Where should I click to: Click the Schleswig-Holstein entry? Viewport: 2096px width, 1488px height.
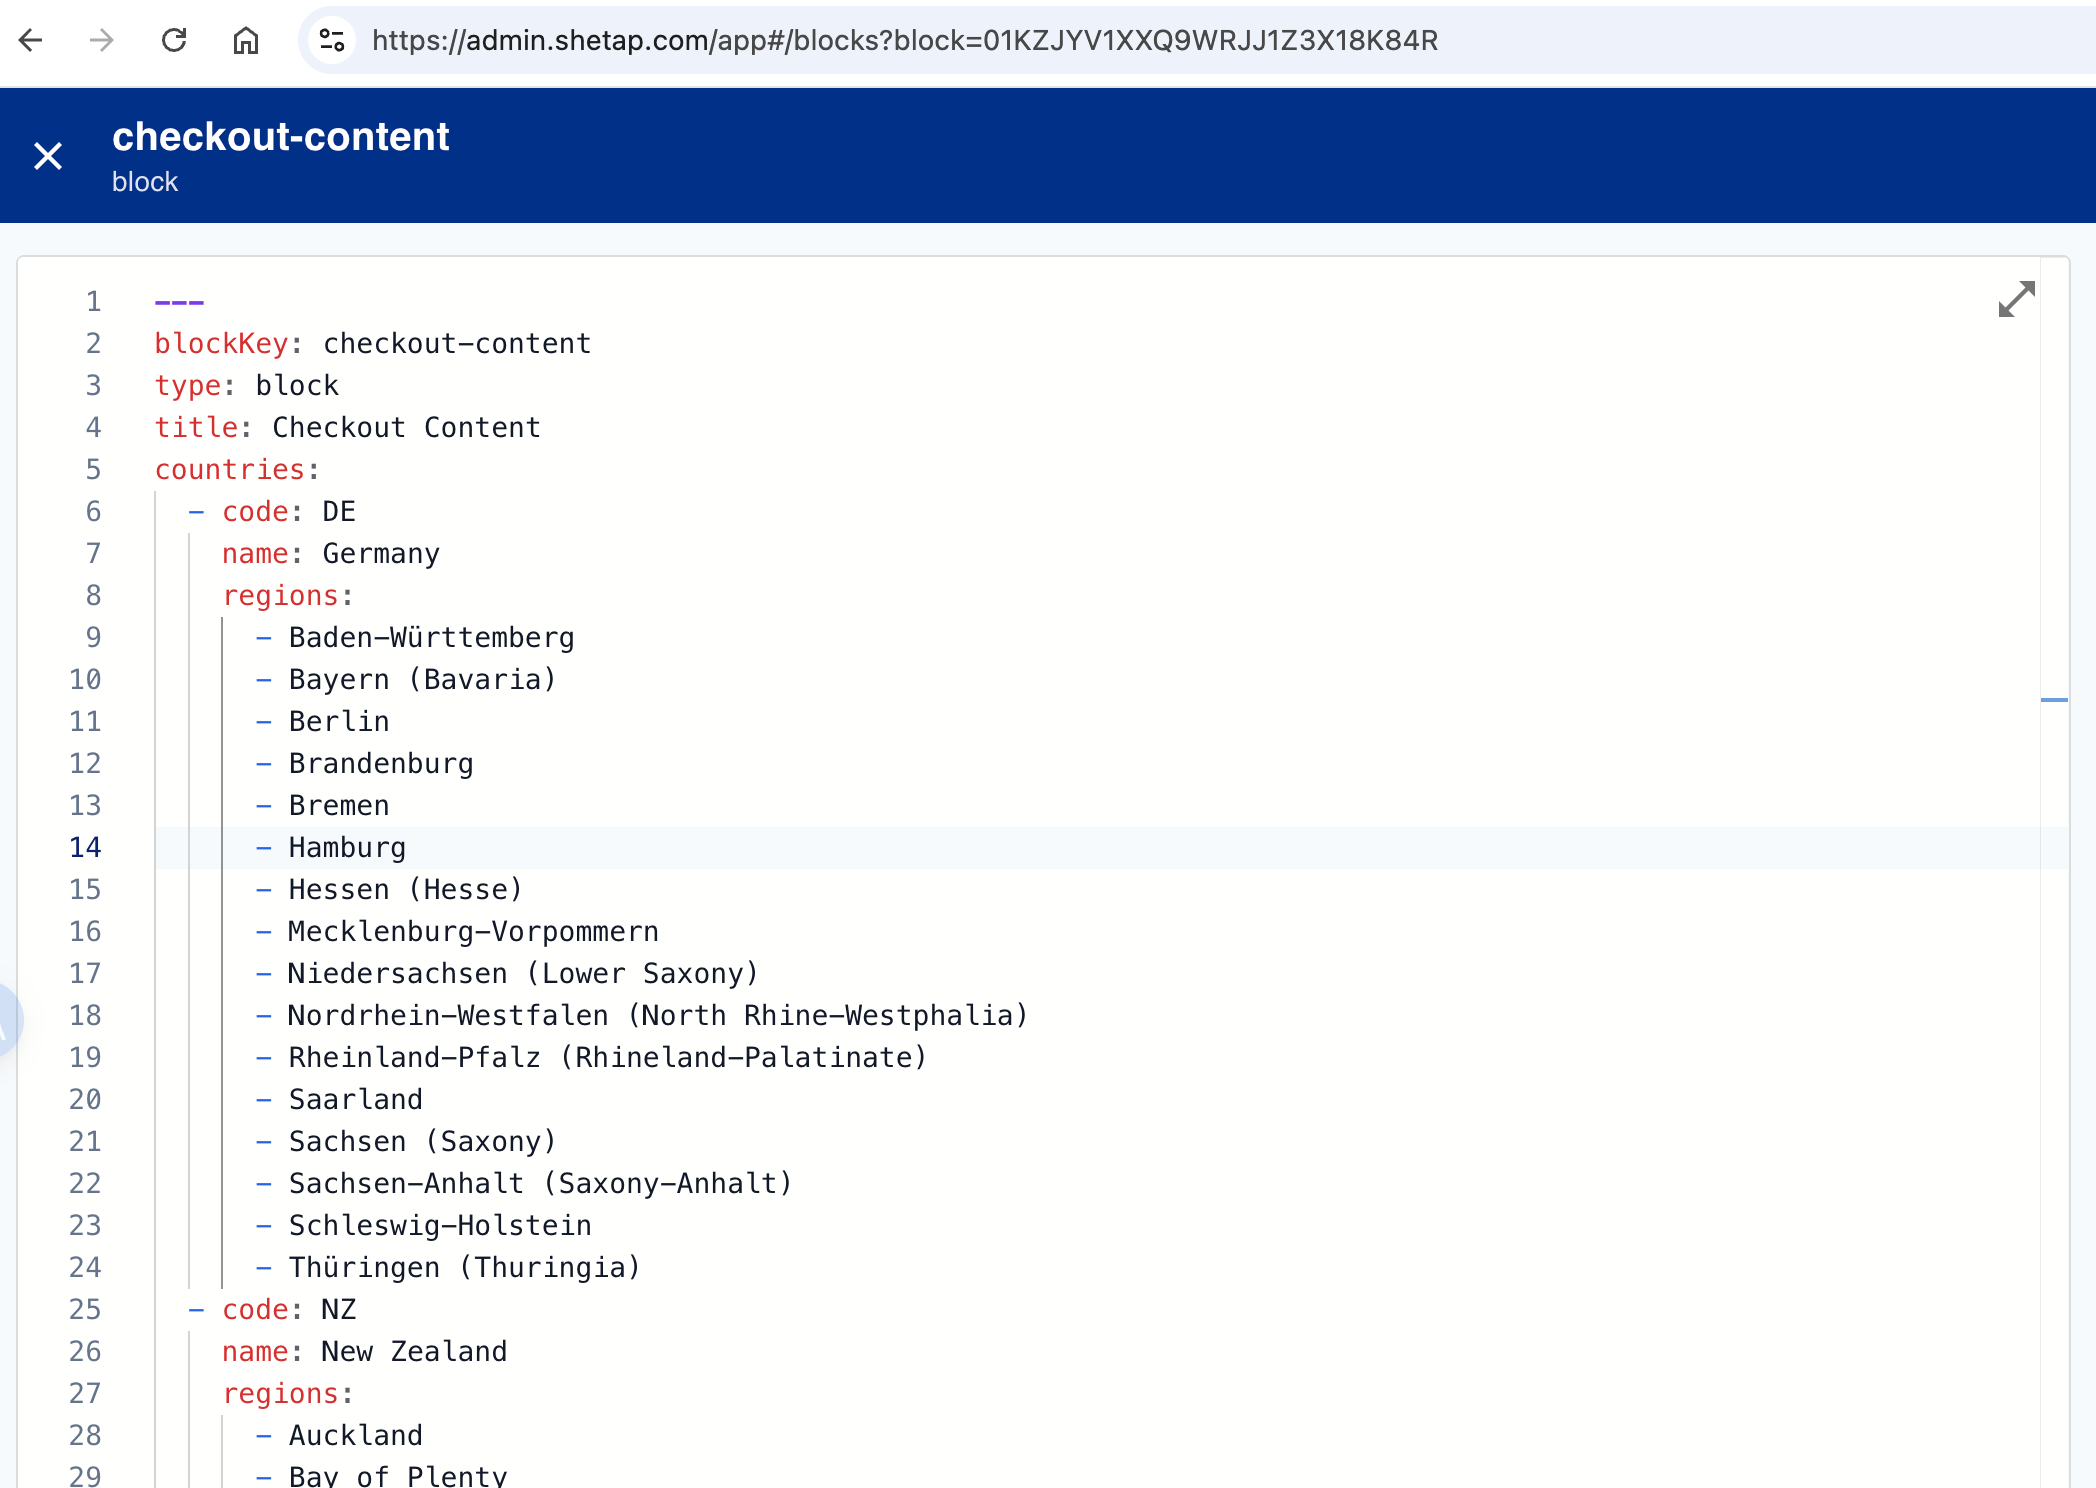click(440, 1225)
